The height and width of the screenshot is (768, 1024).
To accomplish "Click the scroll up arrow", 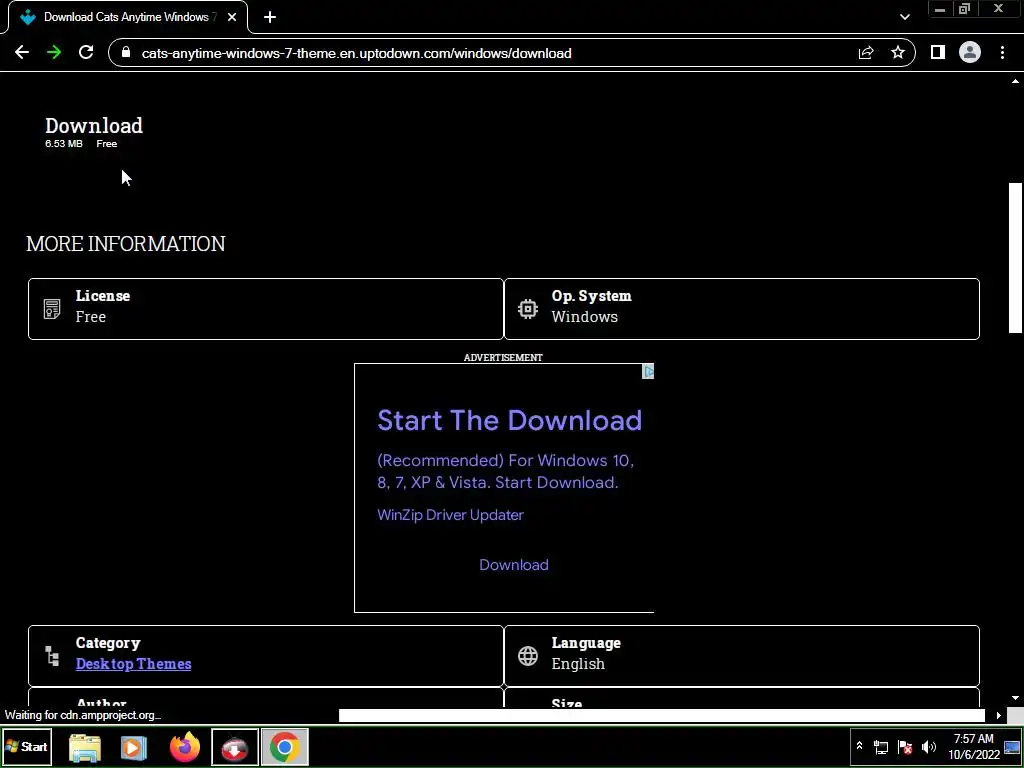I will pyautogui.click(x=1016, y=82).
